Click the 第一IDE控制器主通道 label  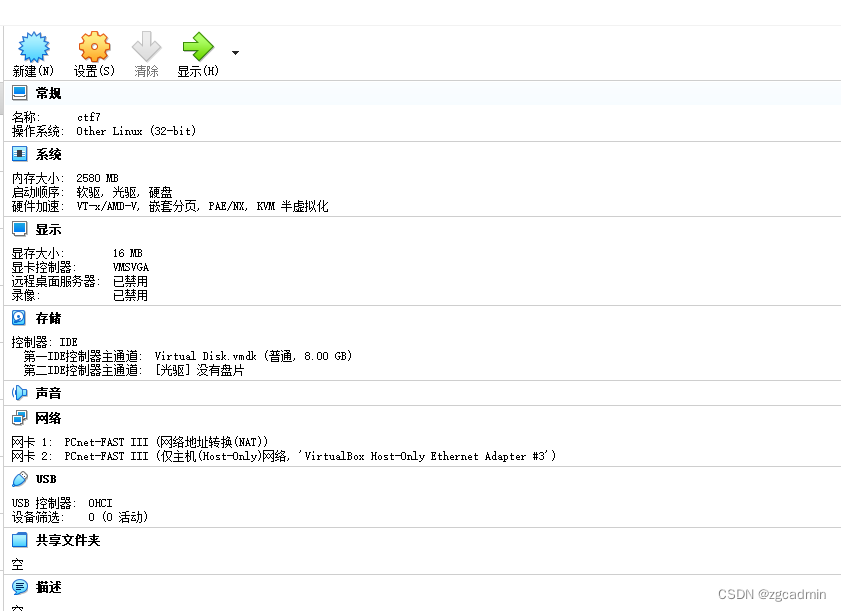pos(83,356)
